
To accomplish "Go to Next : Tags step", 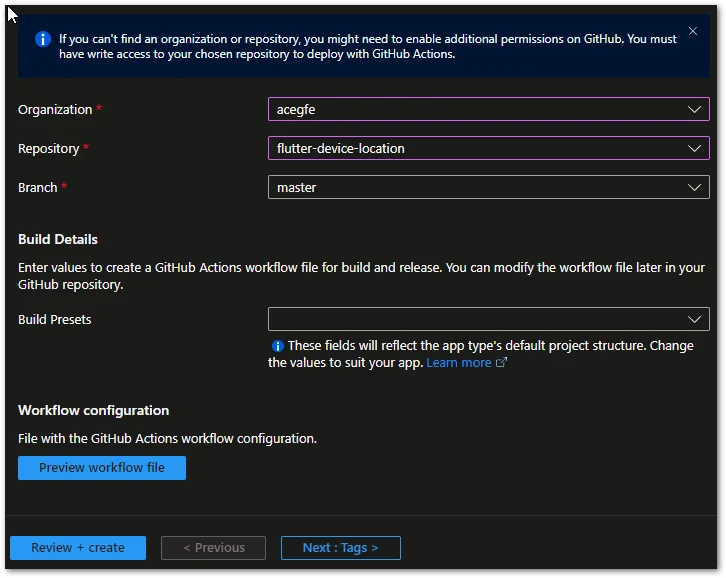I will (340, 548).
